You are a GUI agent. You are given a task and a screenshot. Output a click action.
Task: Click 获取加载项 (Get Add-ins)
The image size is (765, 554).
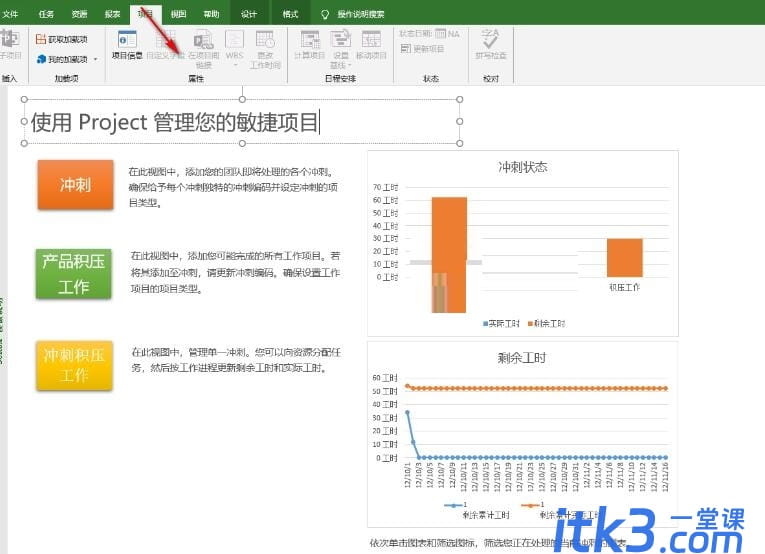(61, 39)
